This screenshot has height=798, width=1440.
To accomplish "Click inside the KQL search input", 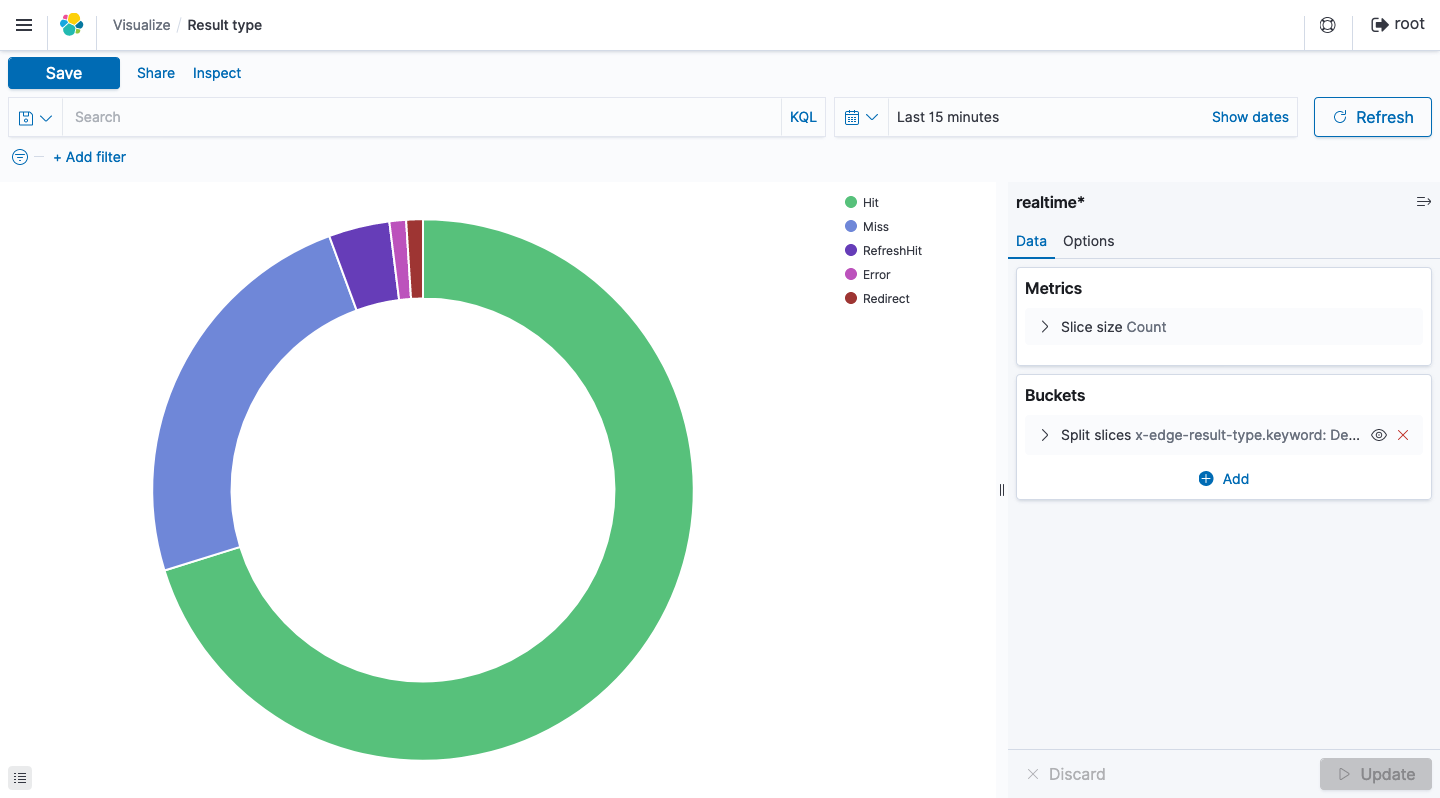I will (x=400, y=117).
